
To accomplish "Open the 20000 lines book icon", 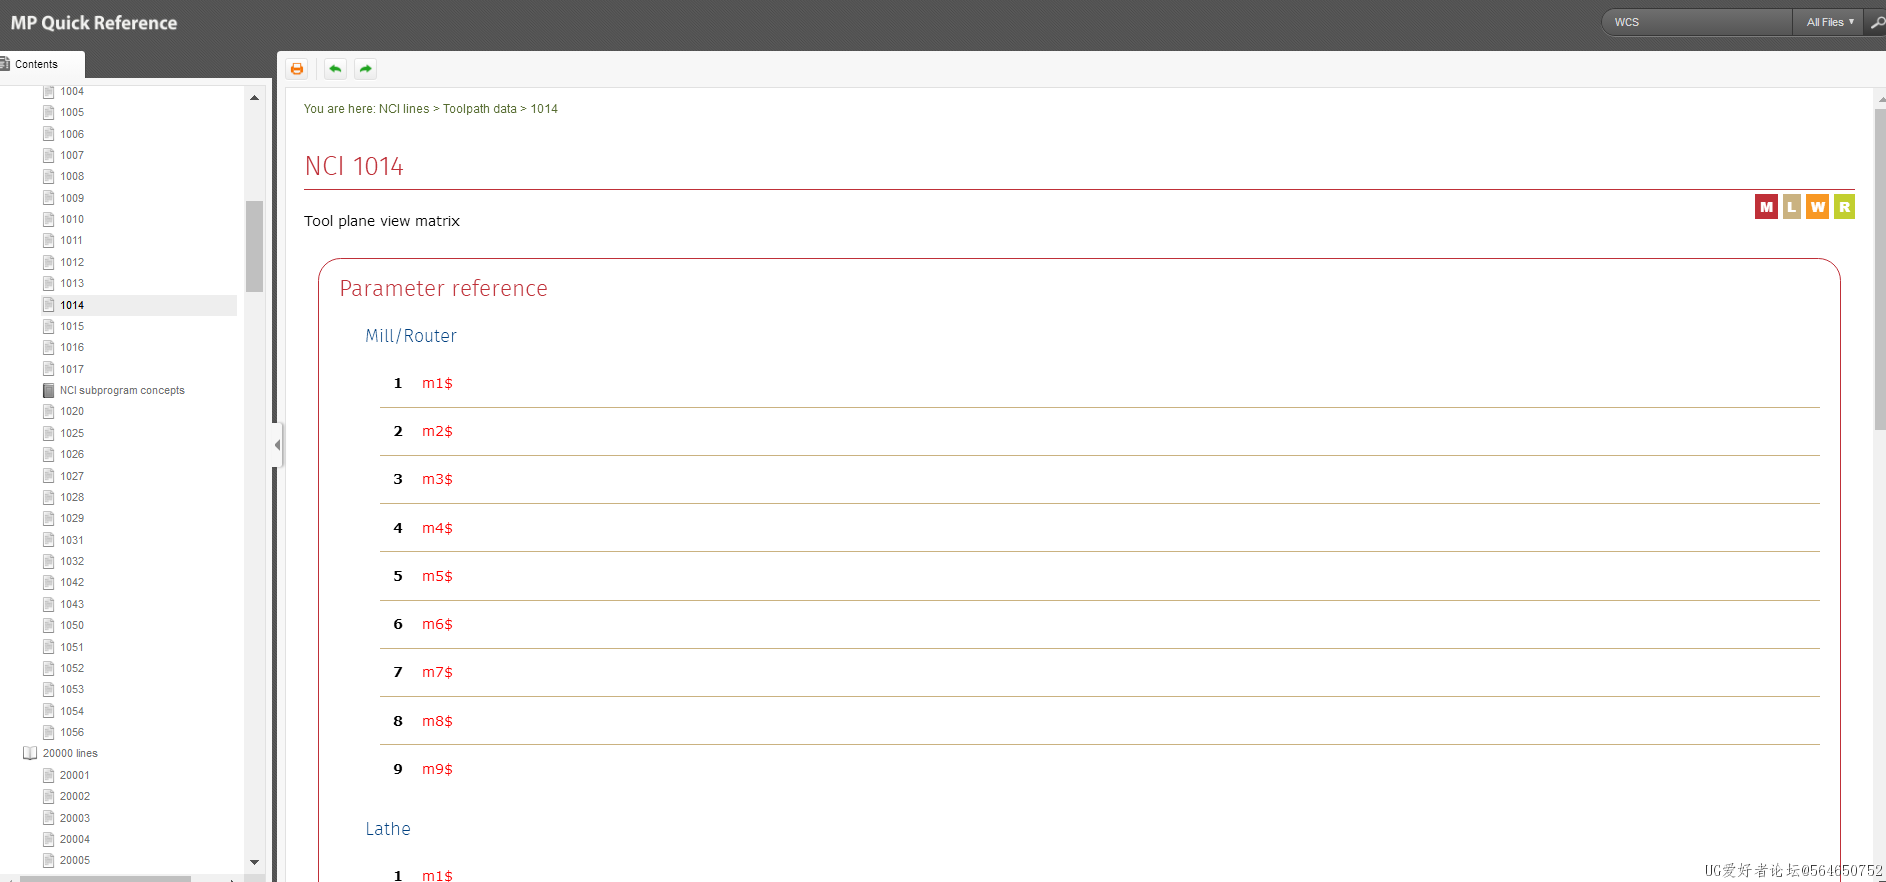I will (x=30, y=753).
